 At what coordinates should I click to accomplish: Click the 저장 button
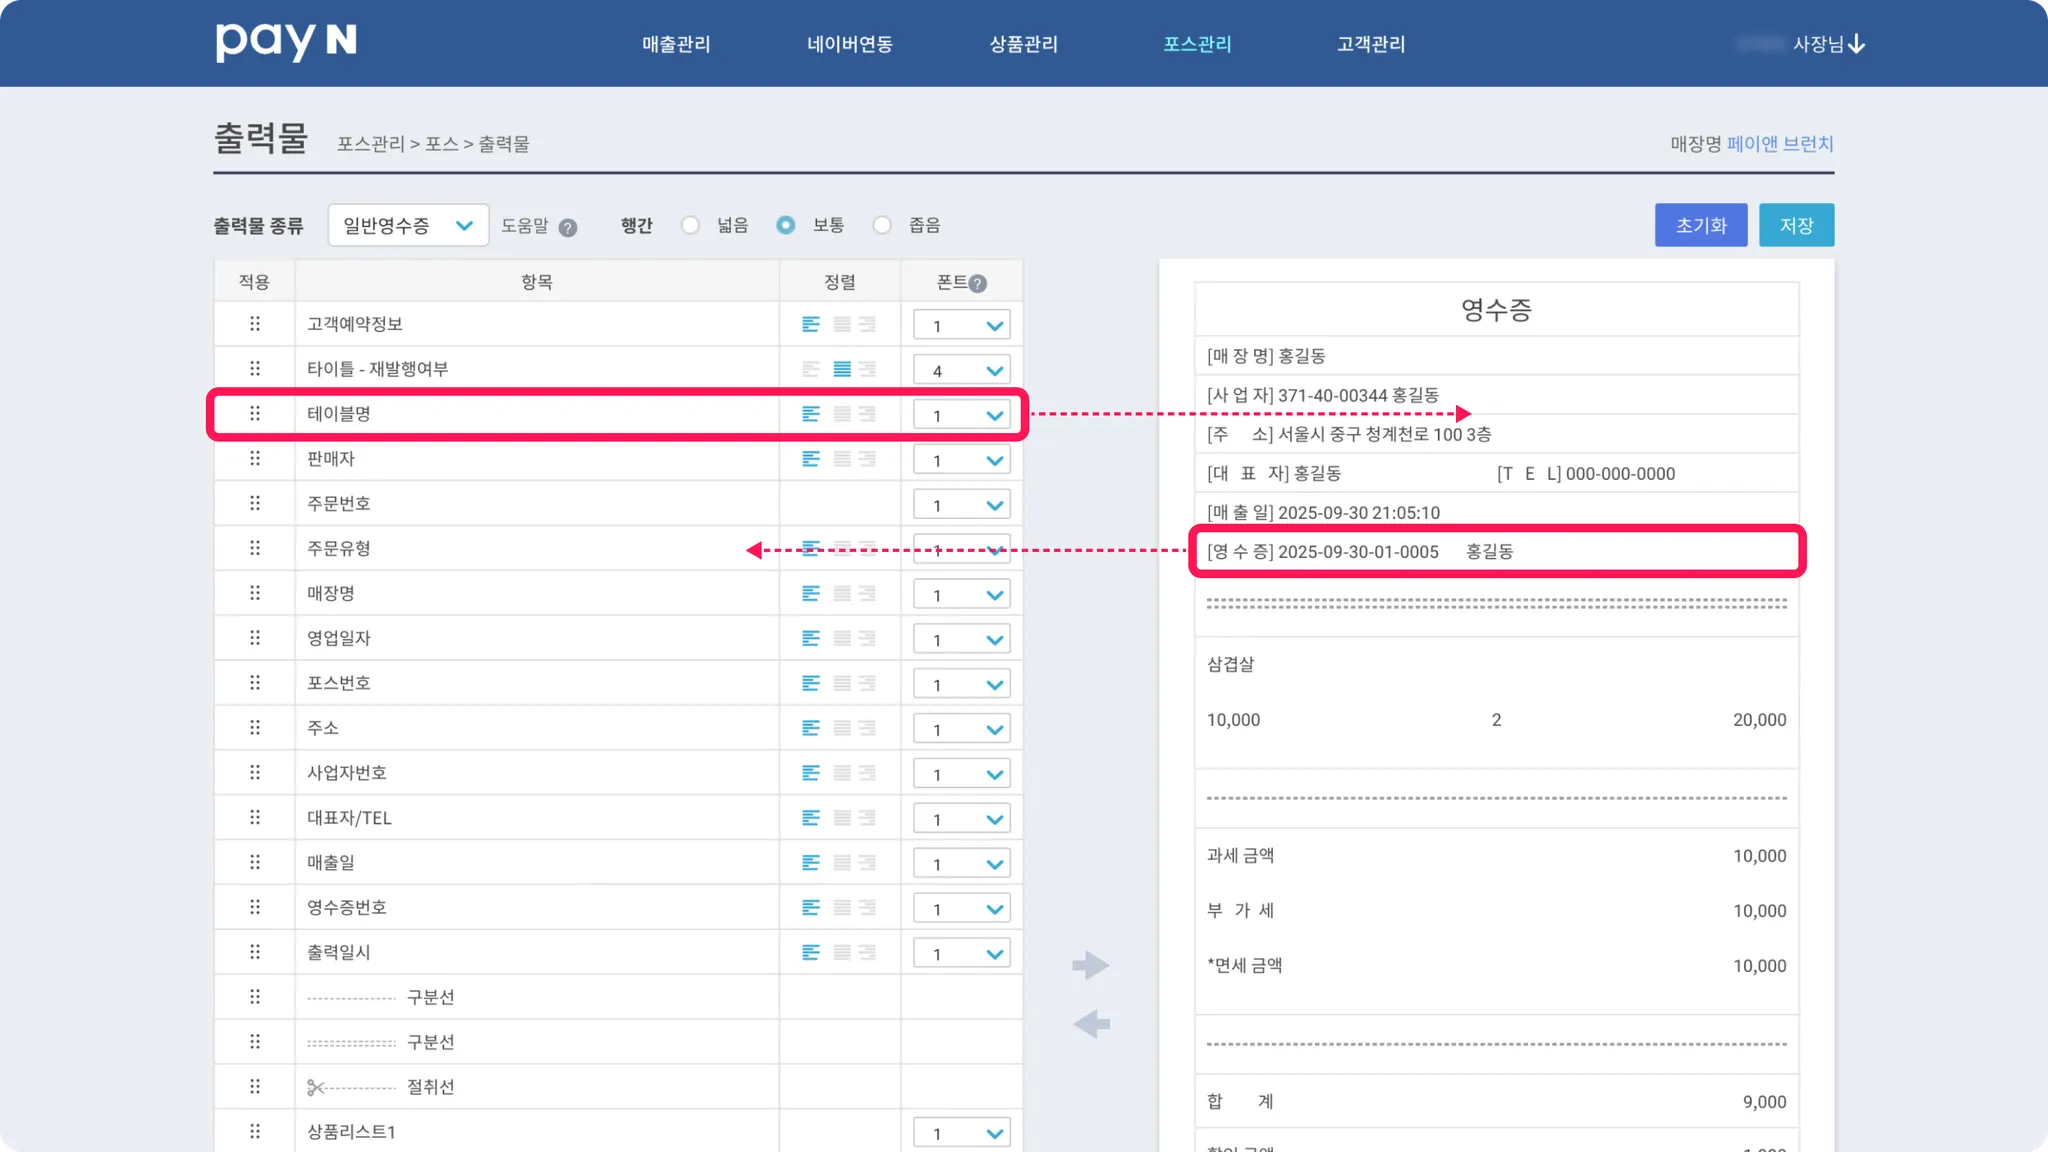1796,225
